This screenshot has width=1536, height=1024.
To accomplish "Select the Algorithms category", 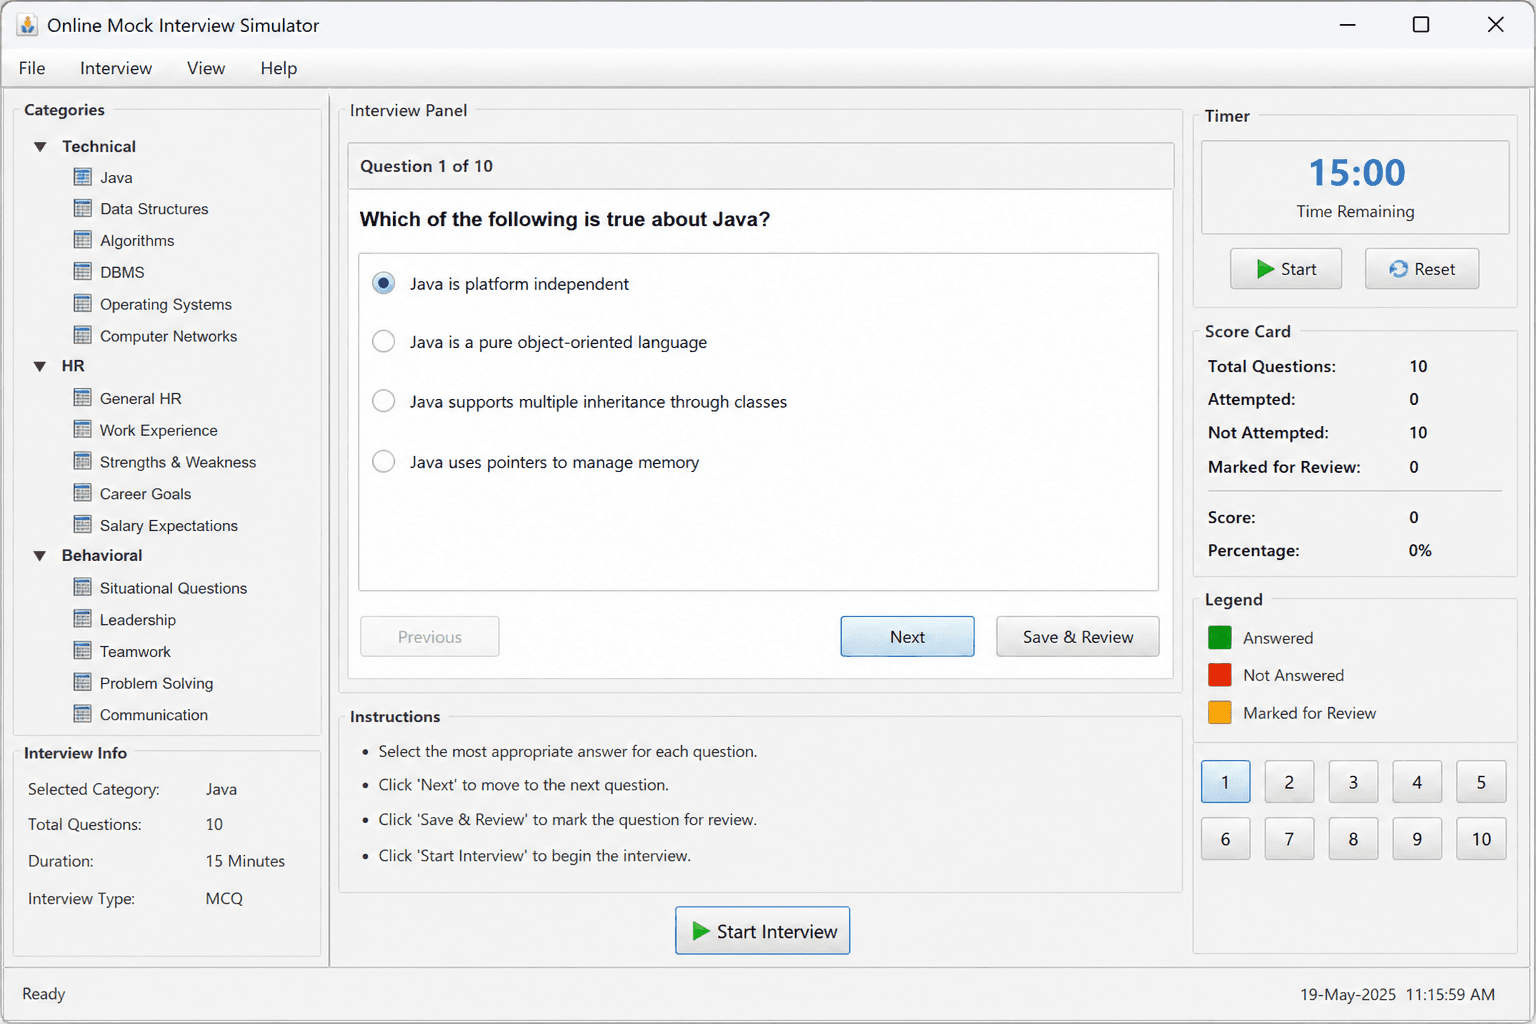I will (x=137, y=241).
